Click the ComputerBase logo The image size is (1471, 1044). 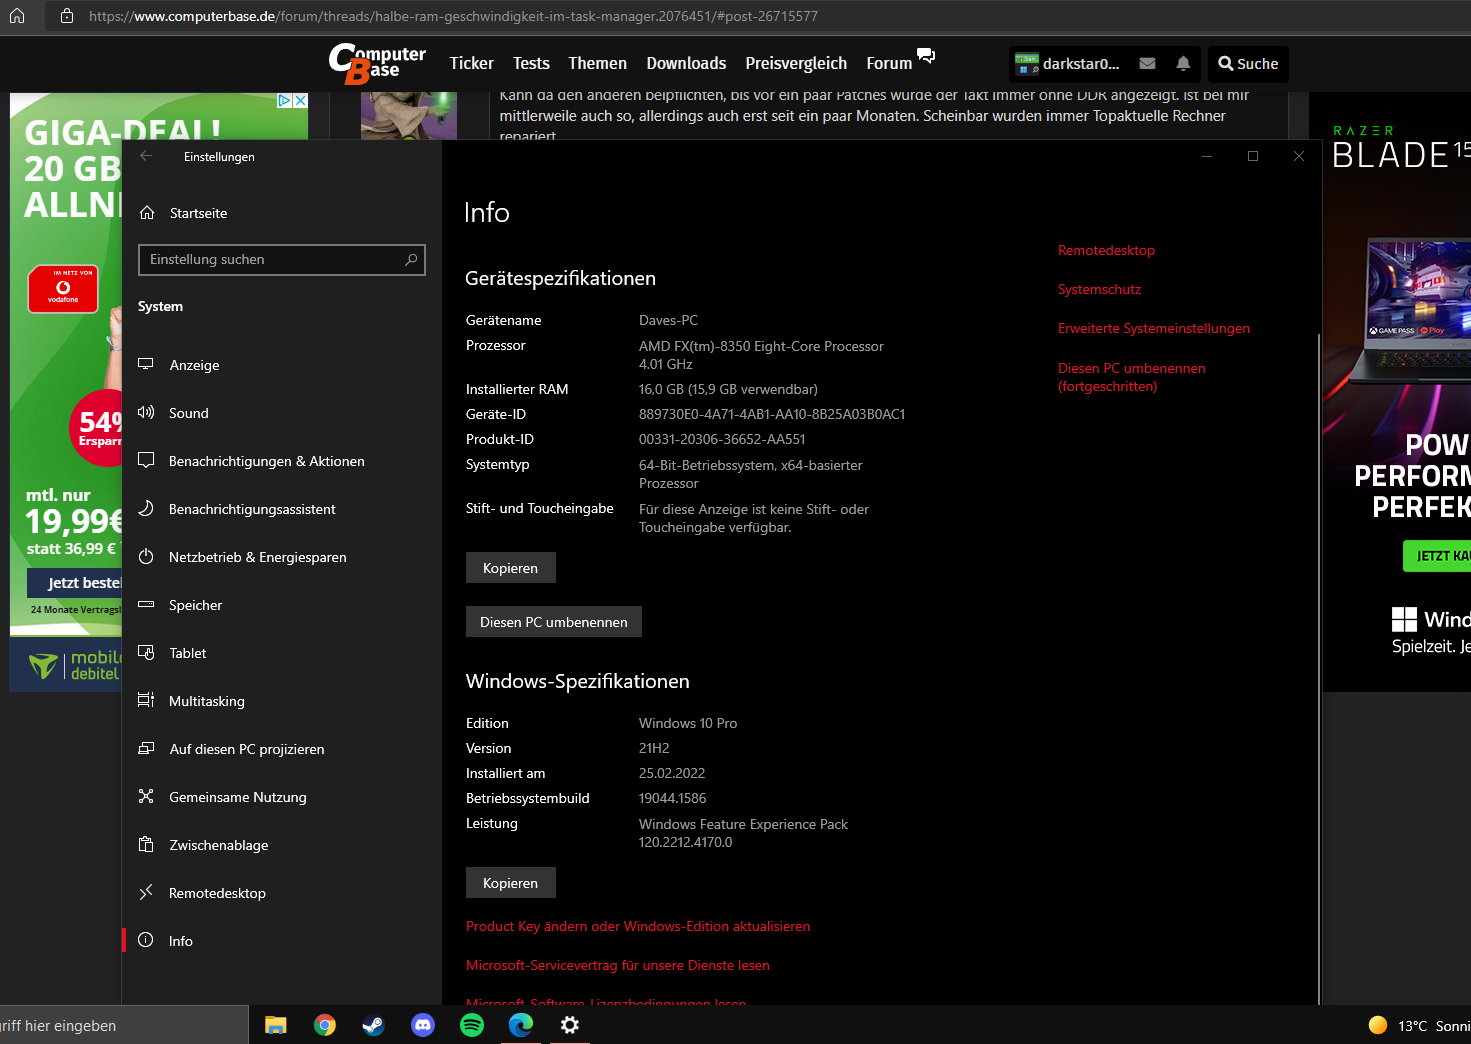click(377, 64)
